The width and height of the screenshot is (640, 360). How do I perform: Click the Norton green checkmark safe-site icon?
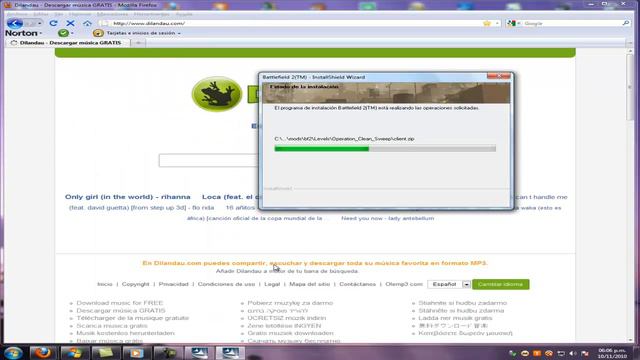[63, 33]
